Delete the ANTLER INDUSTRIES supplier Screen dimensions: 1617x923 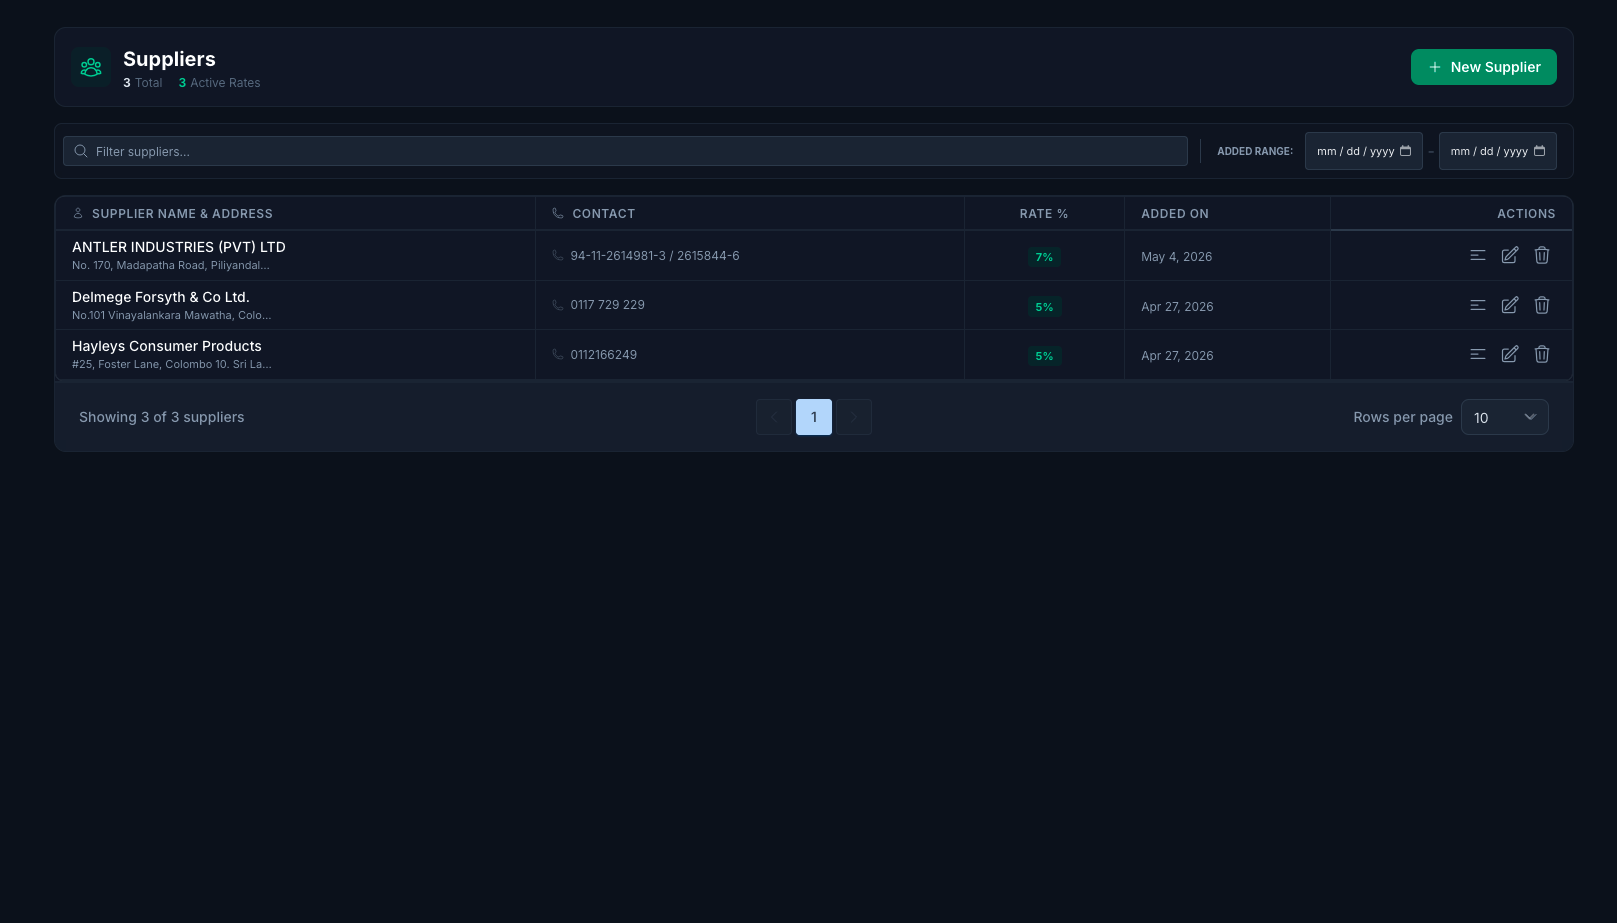[x=1541, y=255]
